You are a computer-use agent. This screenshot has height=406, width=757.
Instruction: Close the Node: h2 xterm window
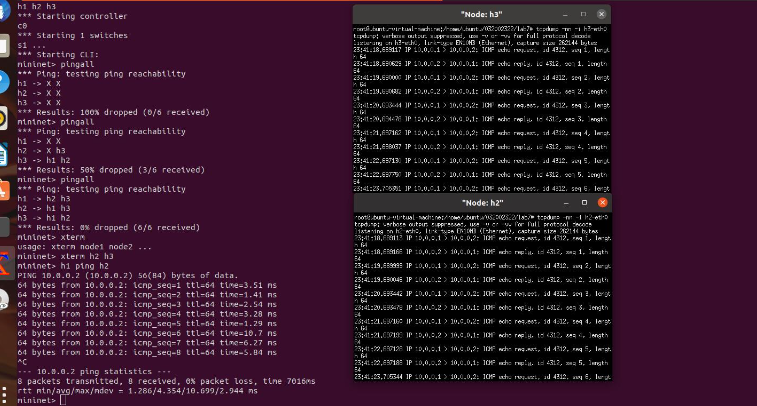[x=603, y=203]
